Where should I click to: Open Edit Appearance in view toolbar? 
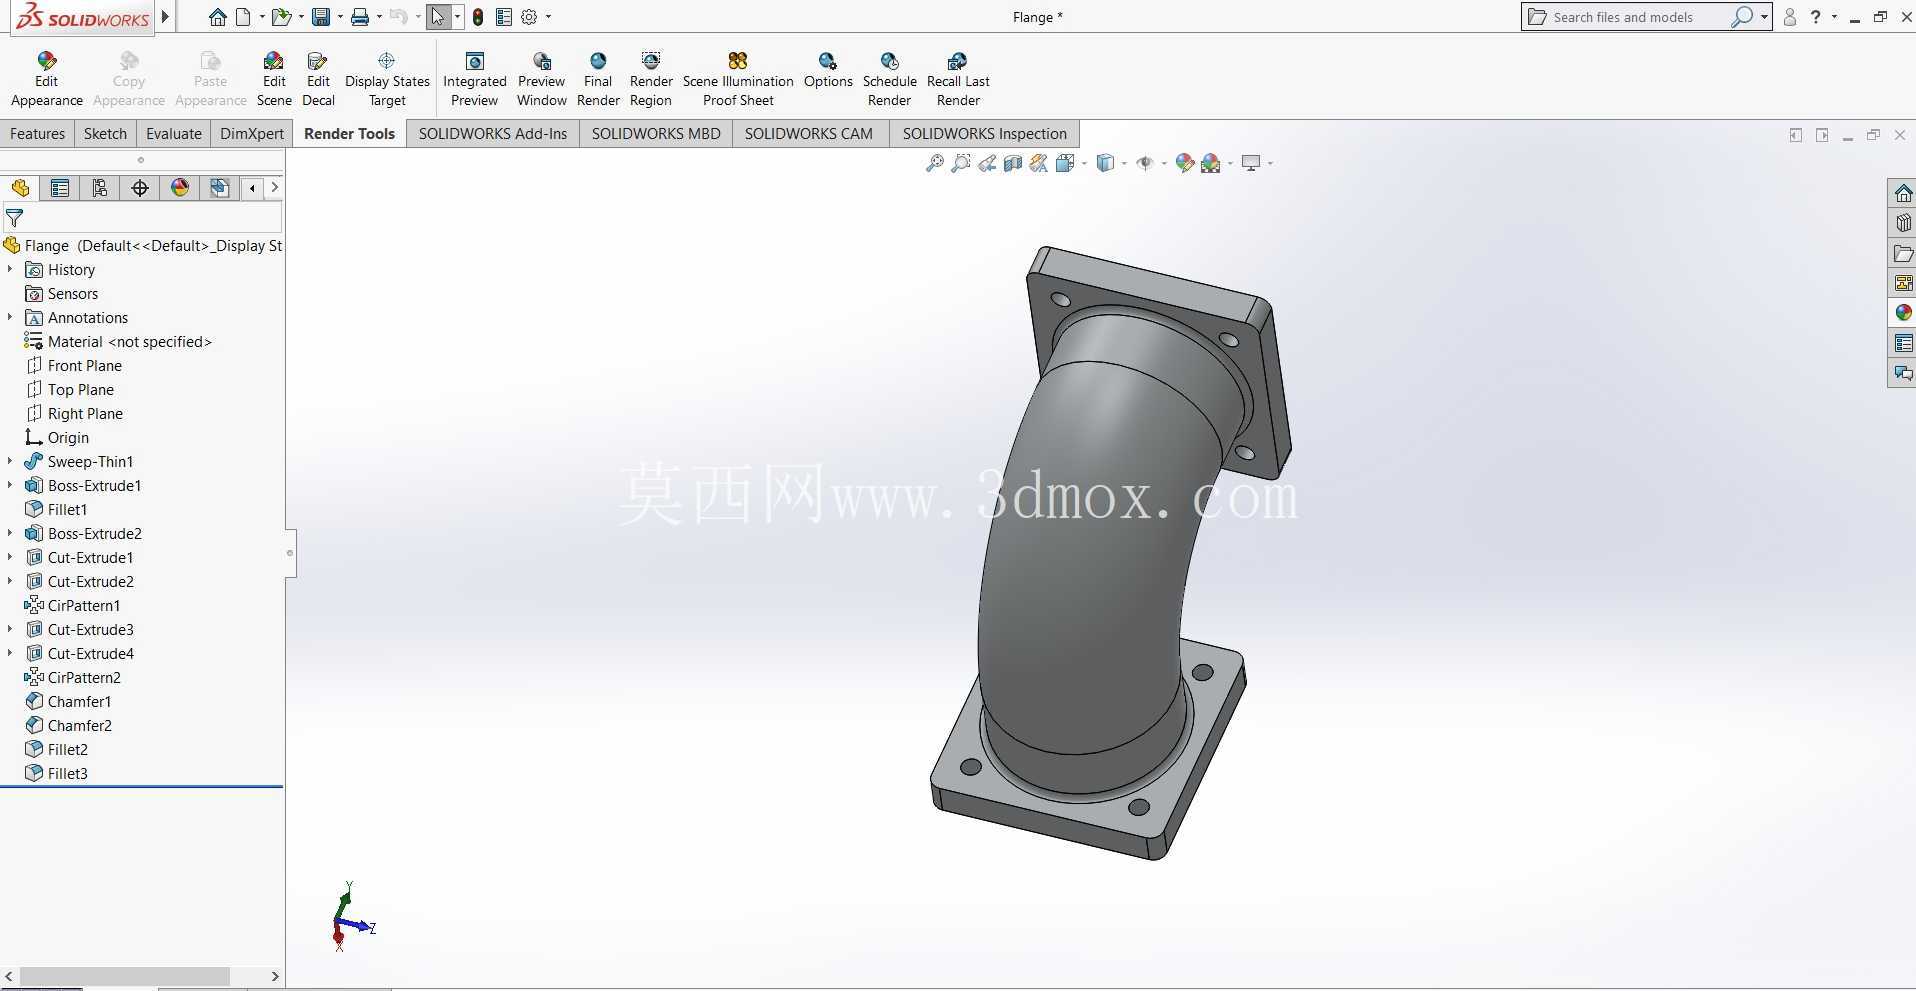(x=1185, y=163)
